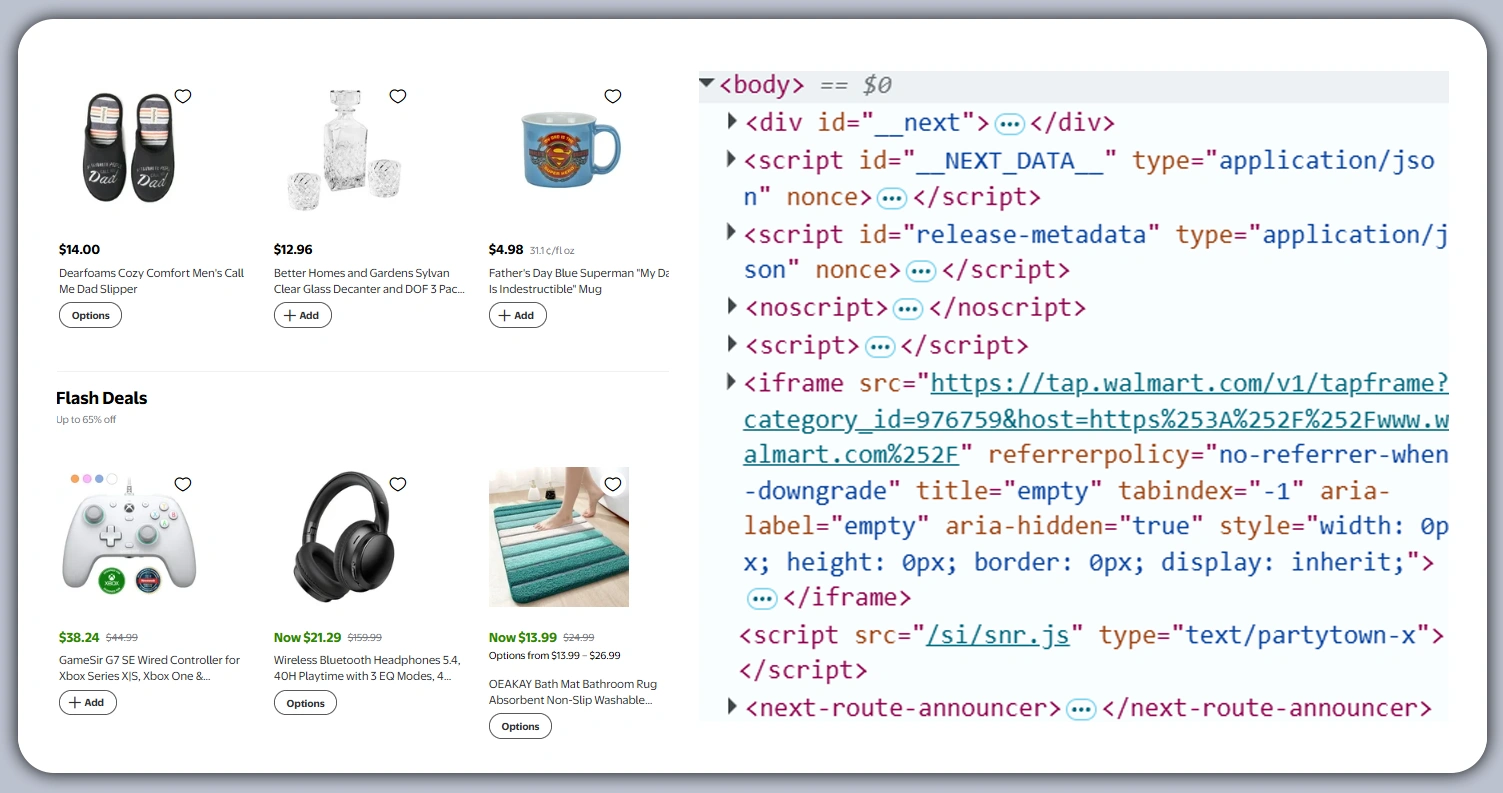Heart the Superman "My Dad" mug
Screen dimensions: 1503x793
(613, 96)
